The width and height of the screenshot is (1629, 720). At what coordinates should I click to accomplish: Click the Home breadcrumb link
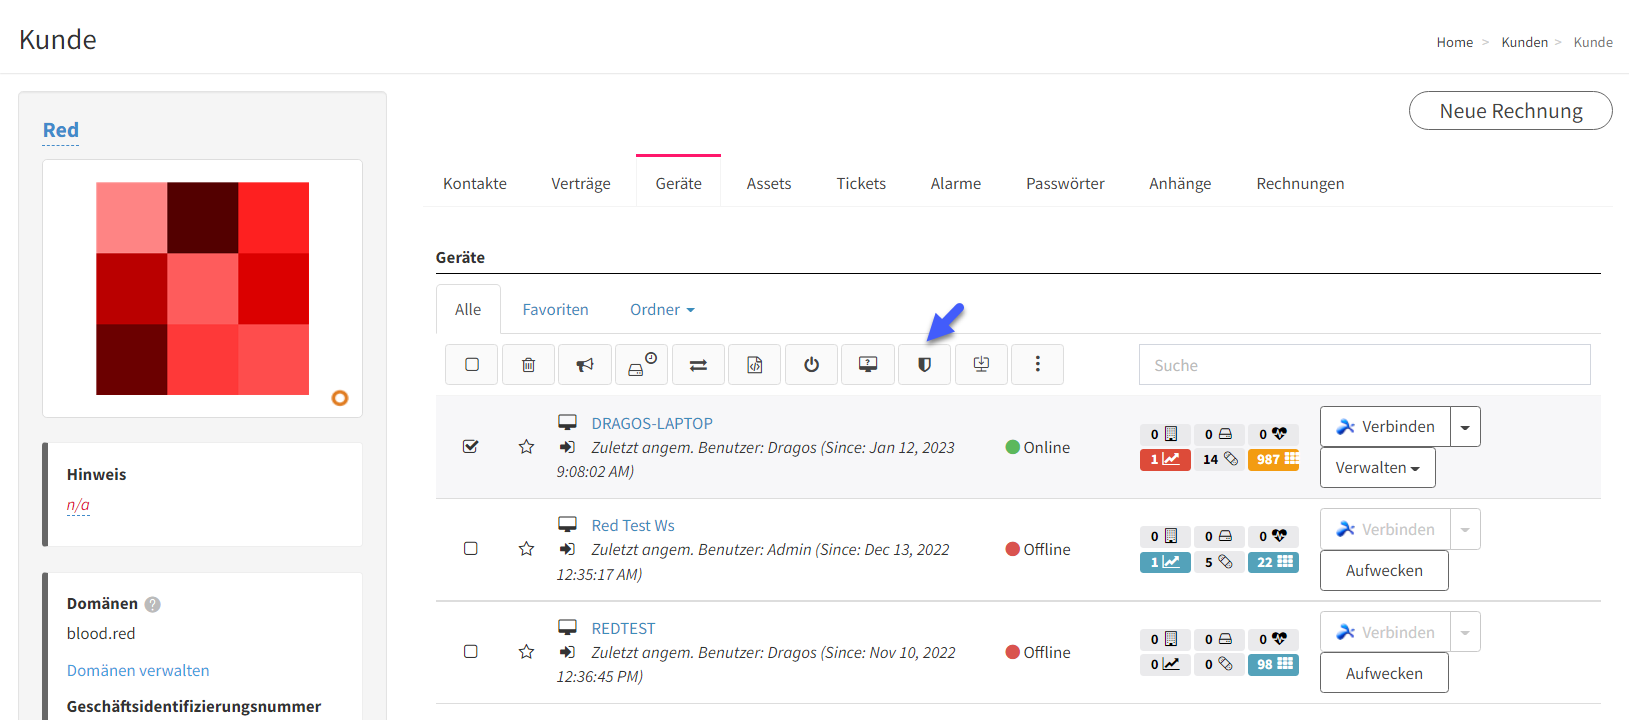1455,42
